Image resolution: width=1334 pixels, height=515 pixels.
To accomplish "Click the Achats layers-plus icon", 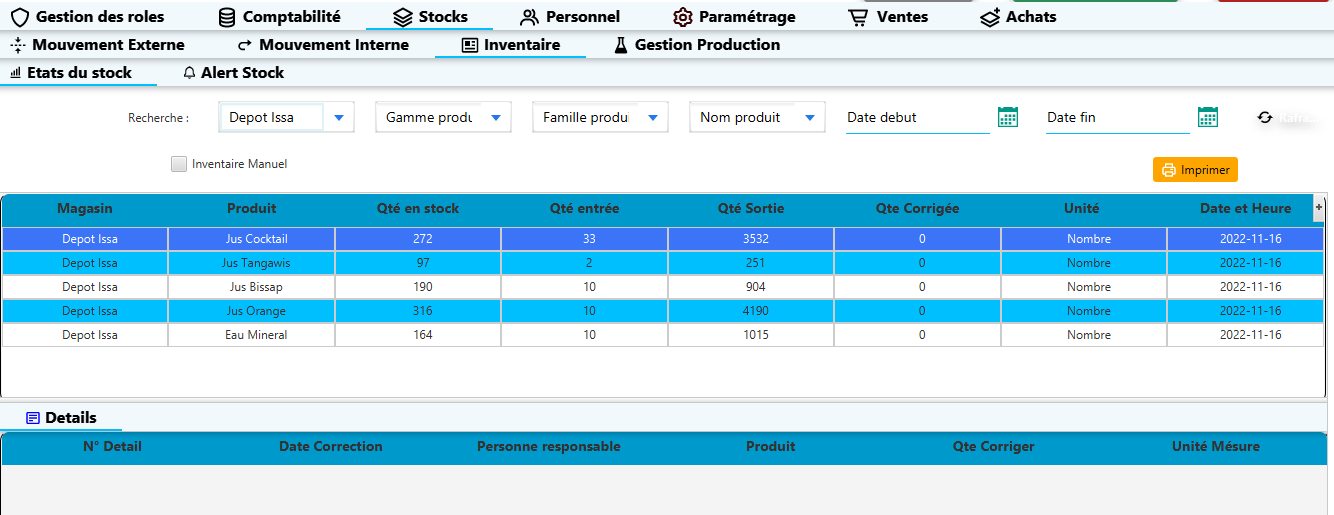I will pos(990,17).
